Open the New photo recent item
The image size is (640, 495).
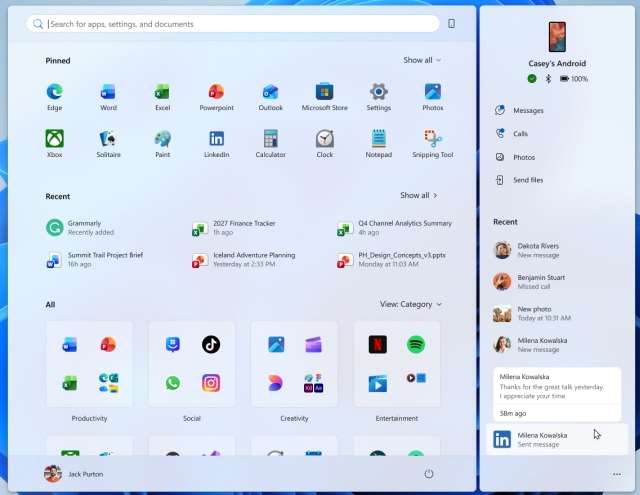[x=532, y=313]
